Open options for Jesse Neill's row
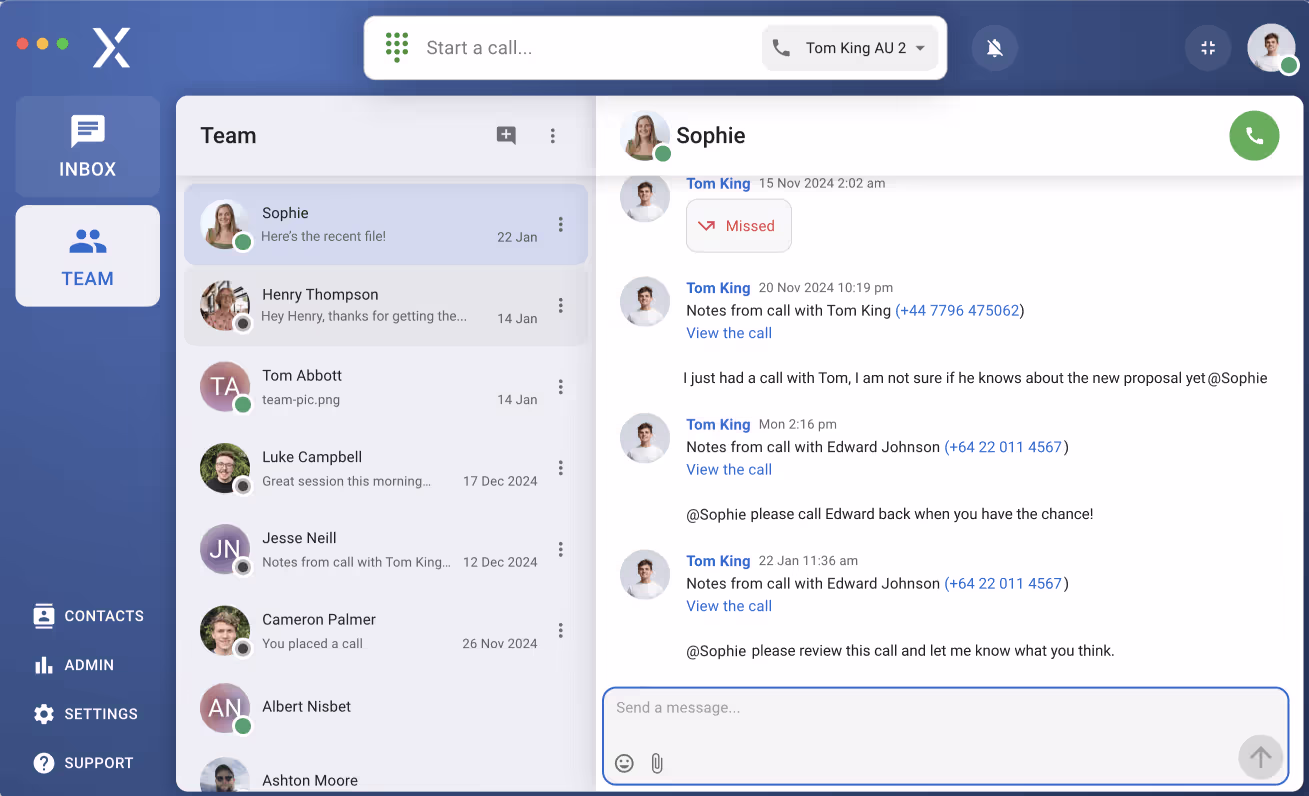The height and width of the screenshot is (796, 1309). click(x=561, y=549)
